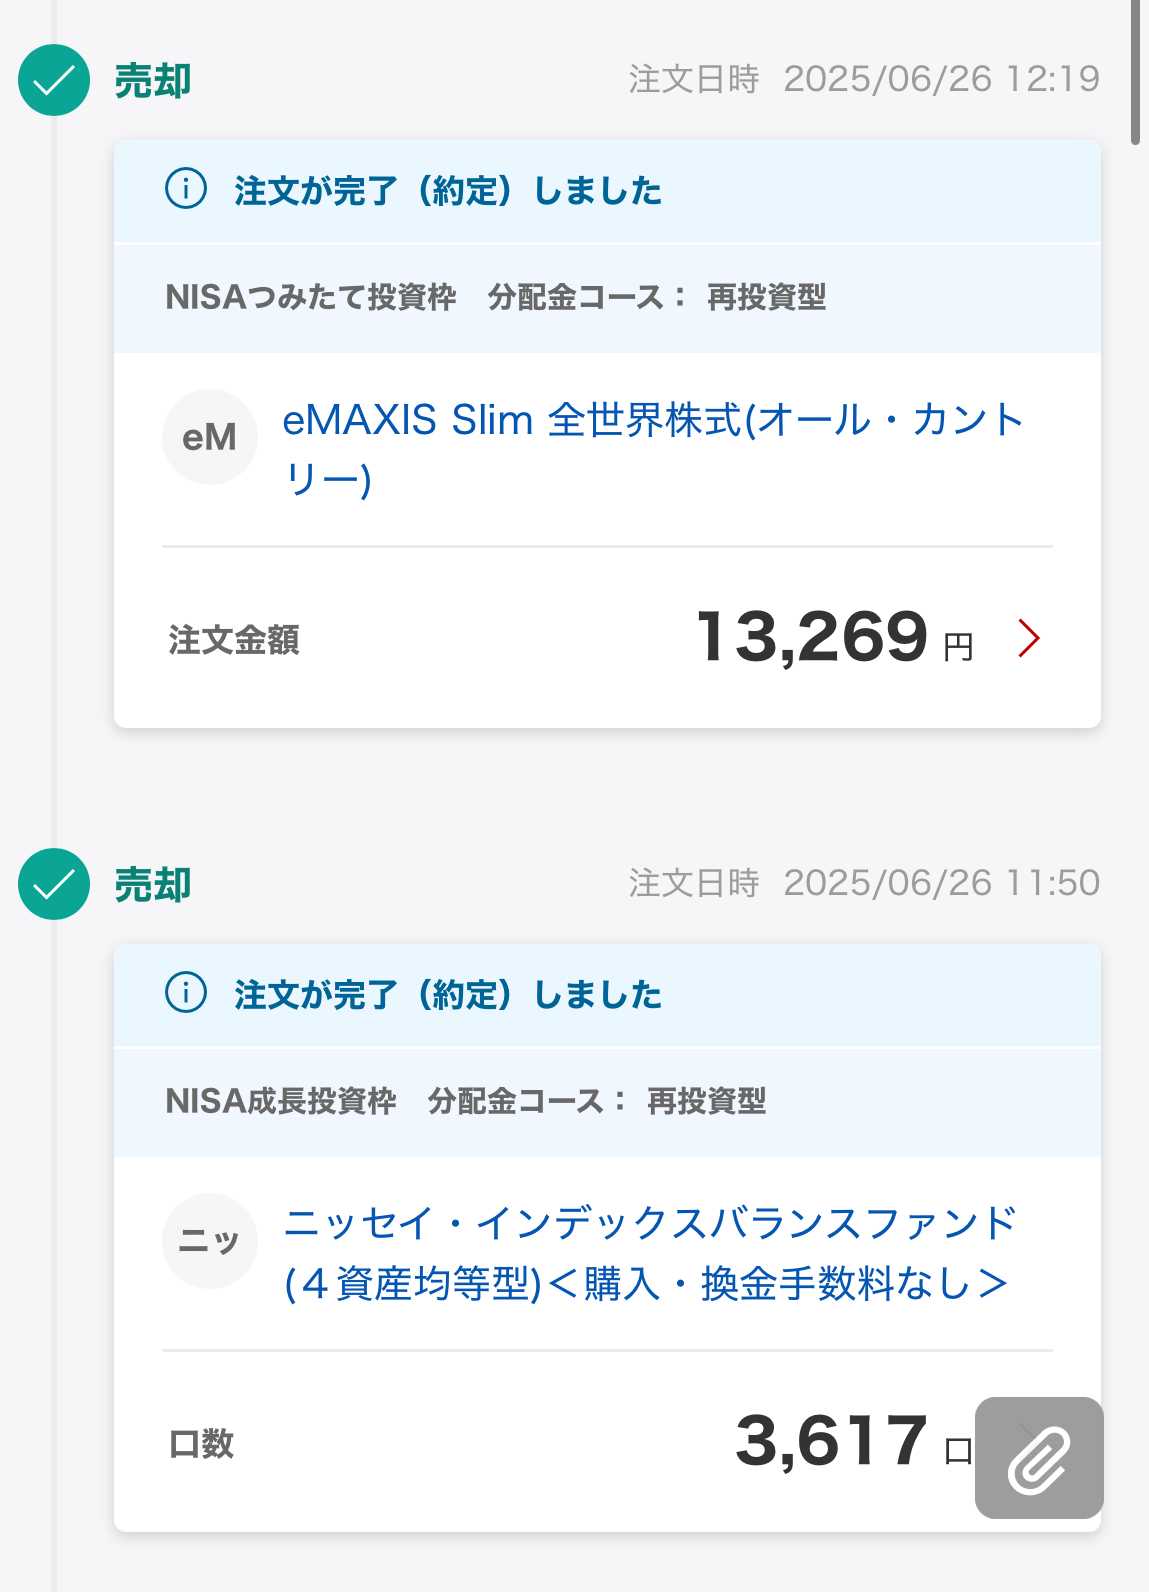Click the green checkmark beside the 12:19 order
The width and height of the screenshot is (1149, 1592).
point(54,80)
